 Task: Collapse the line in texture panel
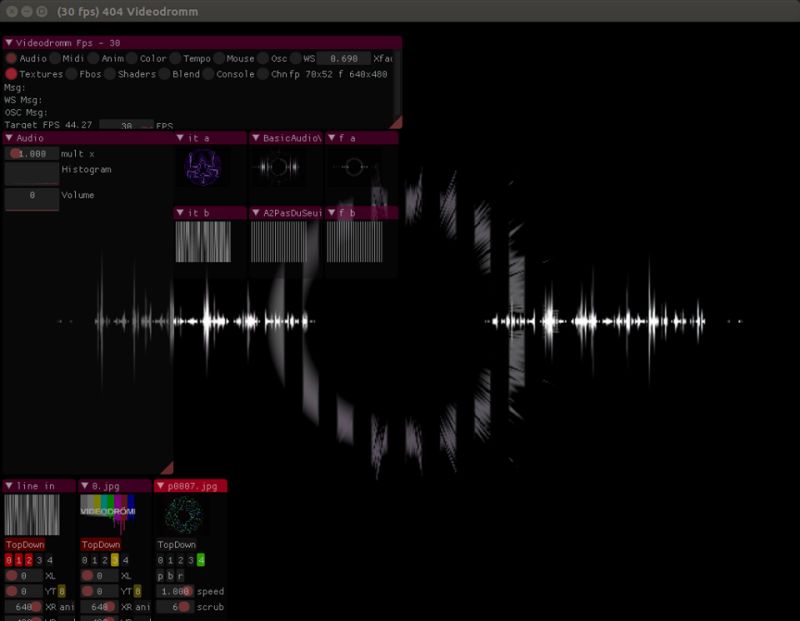(10, 486)
